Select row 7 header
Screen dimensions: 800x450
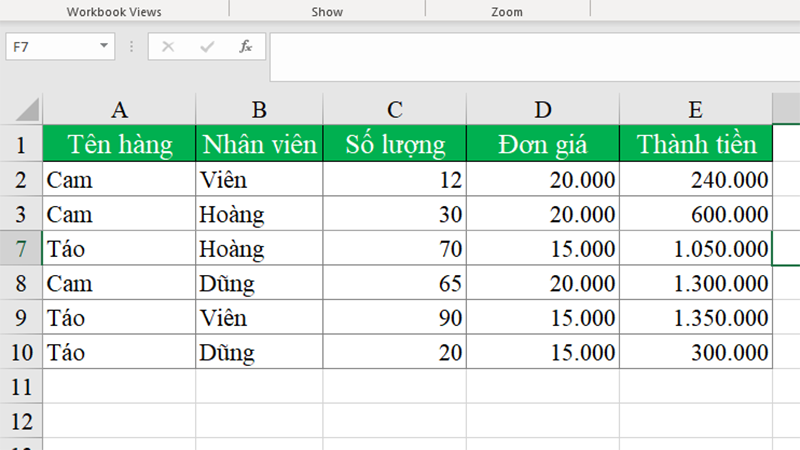[21, 248]
